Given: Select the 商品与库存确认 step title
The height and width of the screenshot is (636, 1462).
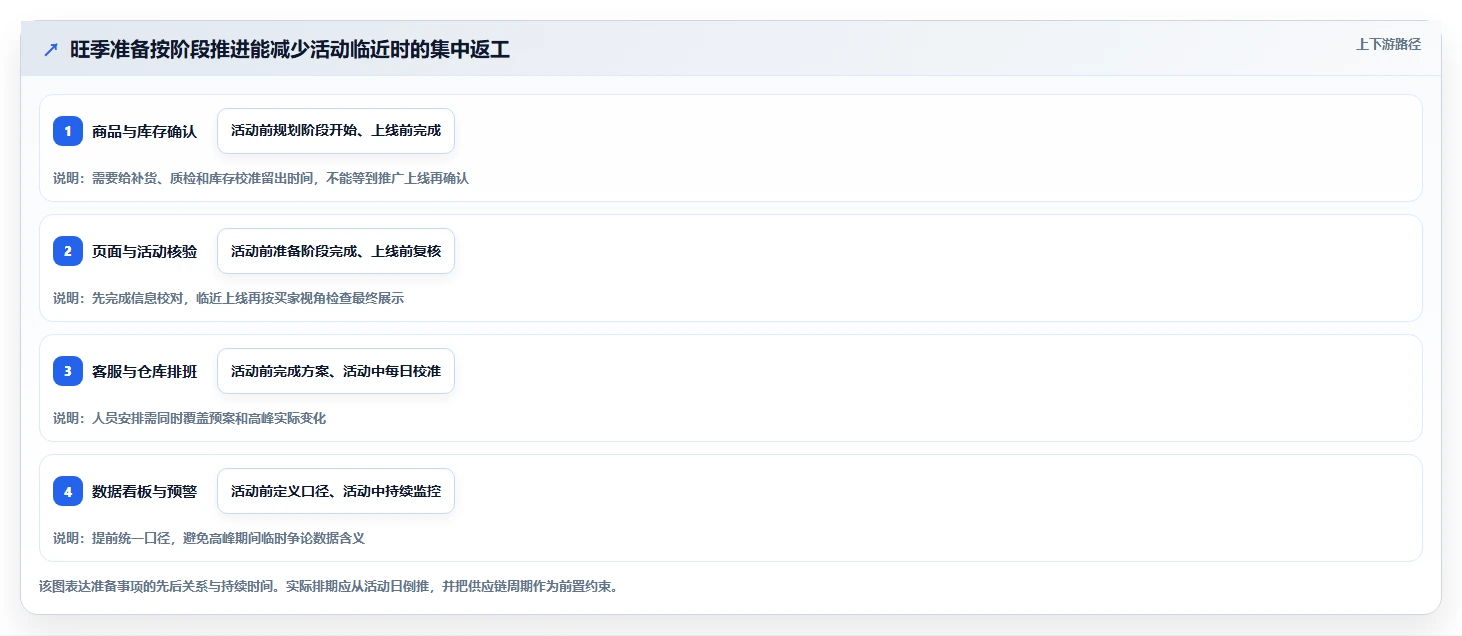Looking at the screenshot, I should (144, 131).
